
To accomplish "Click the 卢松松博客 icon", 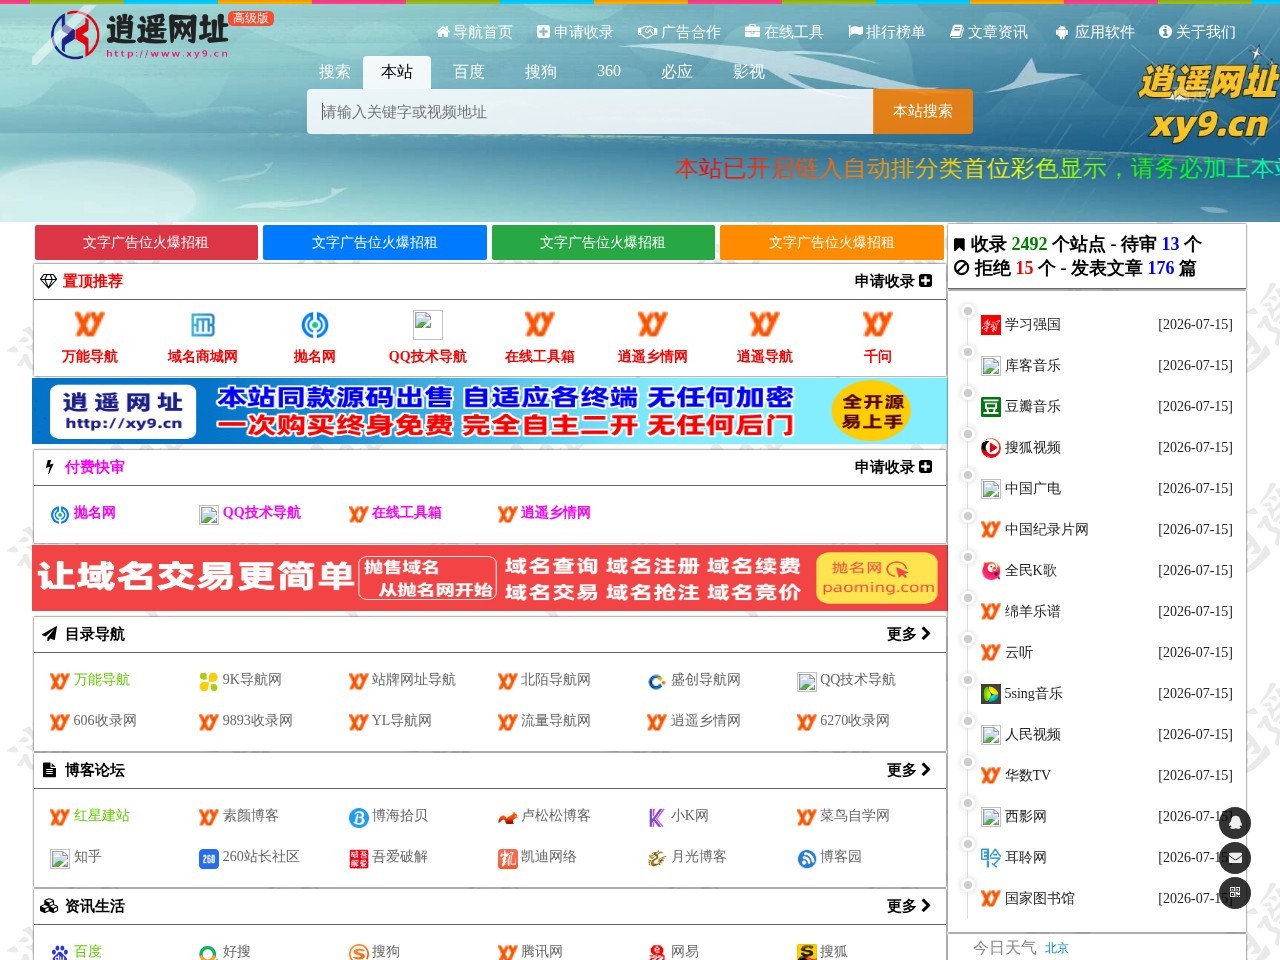I will coord(507,817).
